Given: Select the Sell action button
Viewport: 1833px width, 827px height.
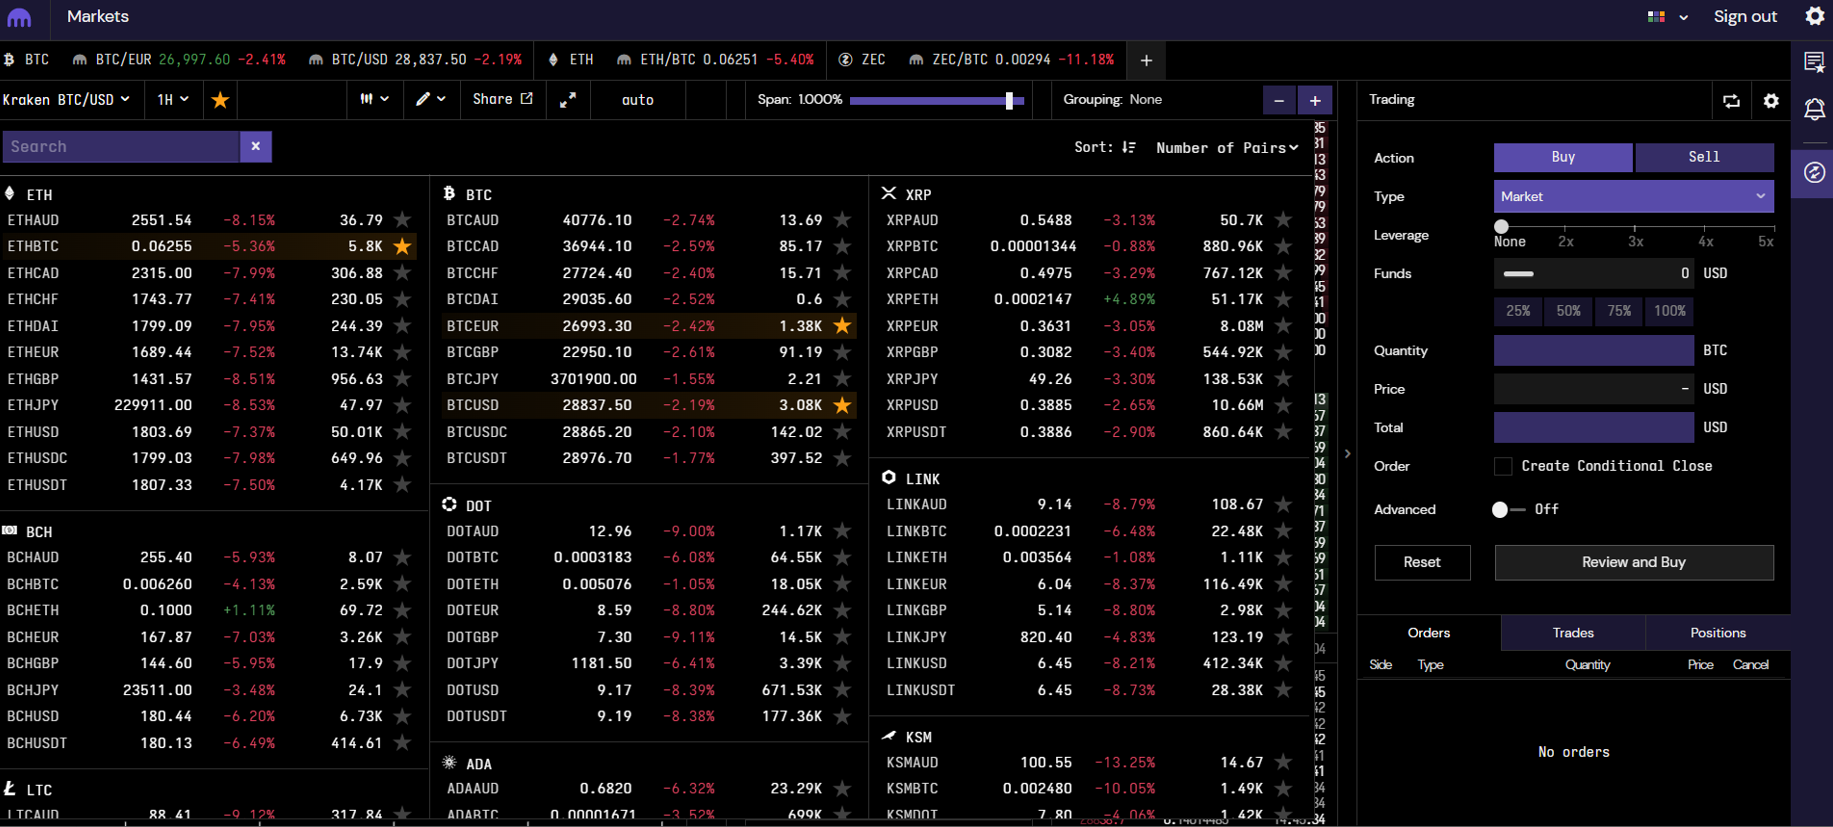Looking at the screenshot, I should tap(1705, 157).
